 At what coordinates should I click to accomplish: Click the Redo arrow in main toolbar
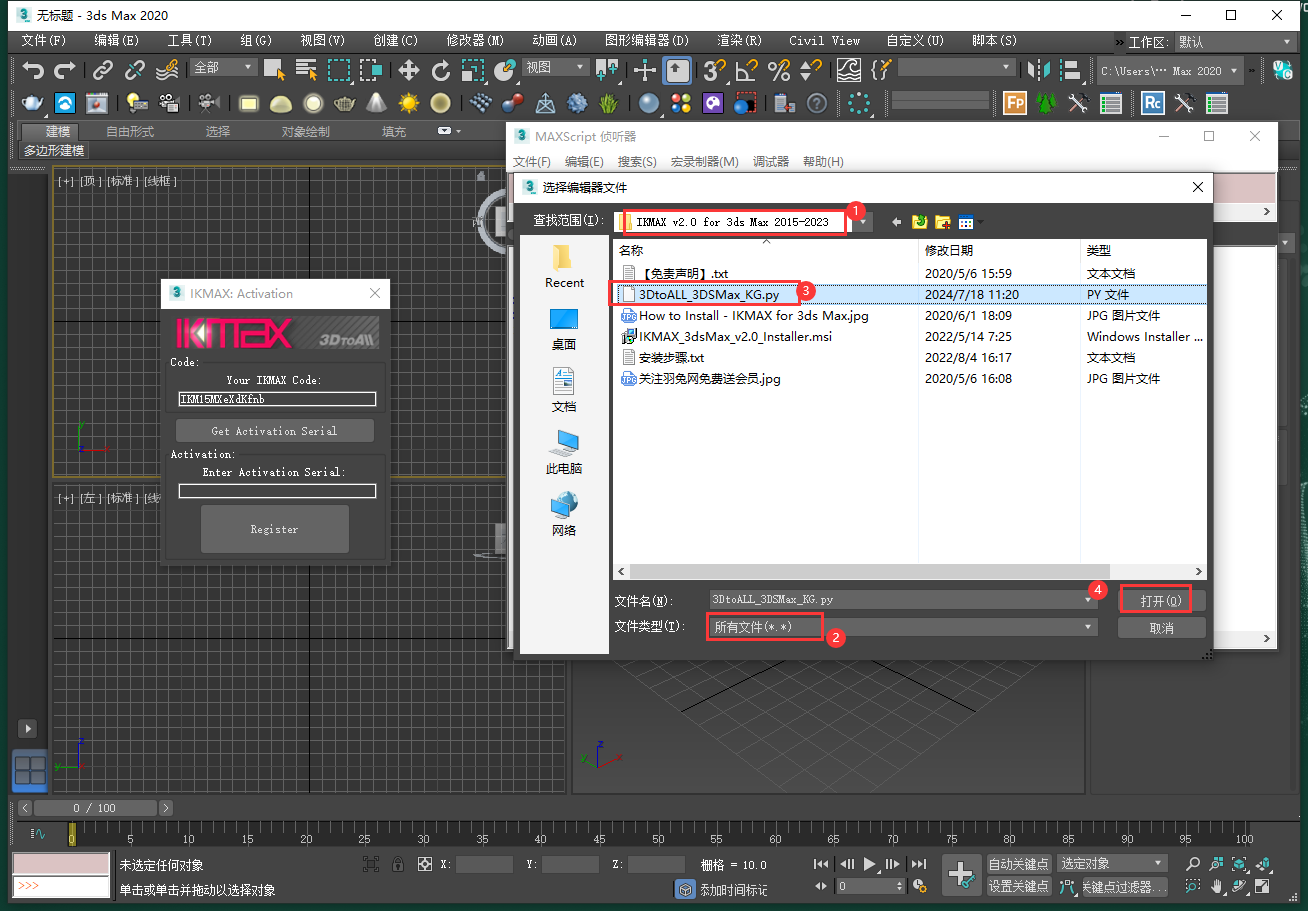click(x=65, y=70)
